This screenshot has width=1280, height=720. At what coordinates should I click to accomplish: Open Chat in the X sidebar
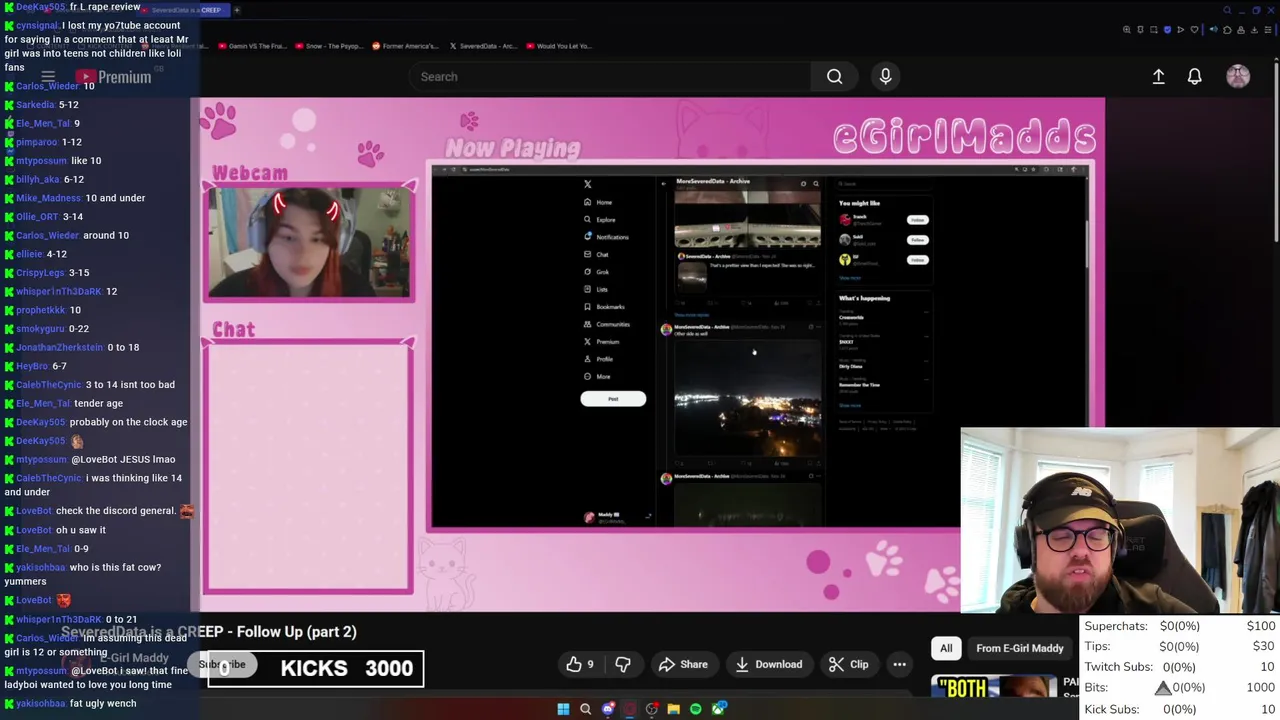point(596,254)
